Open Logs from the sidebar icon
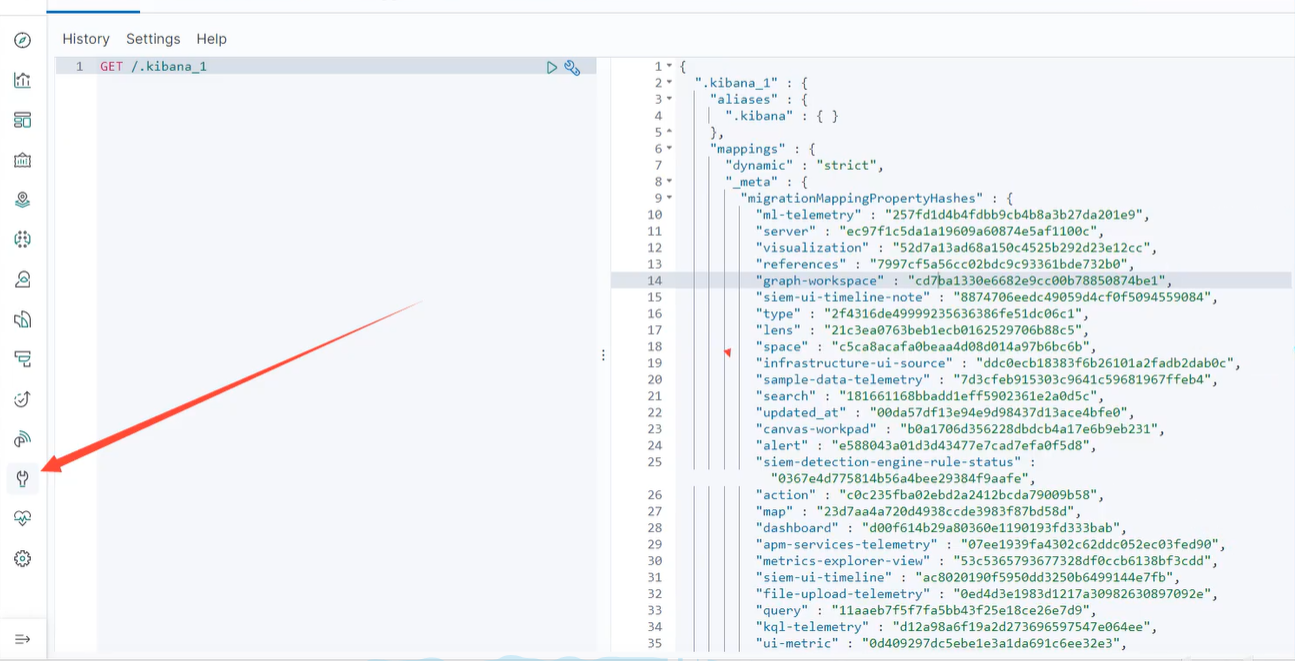The image size is (1295, 661). (22, 319)
